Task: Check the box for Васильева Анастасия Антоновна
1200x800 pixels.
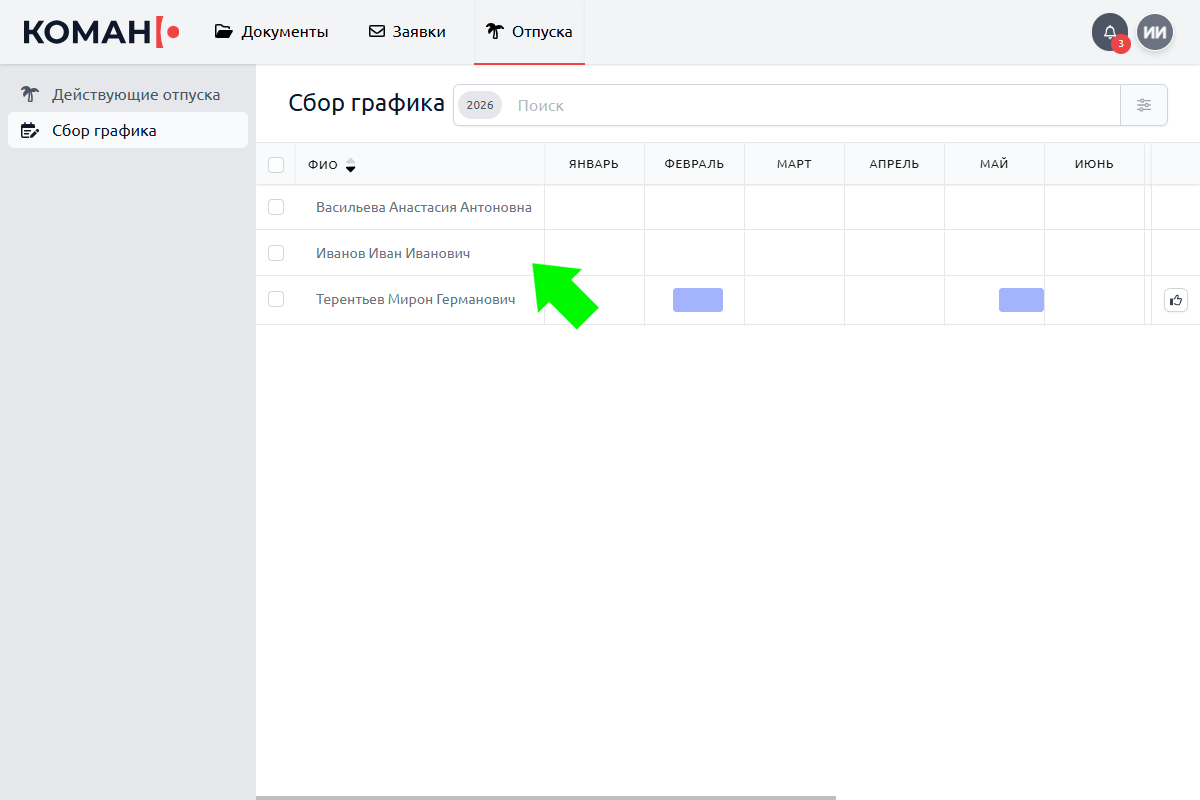Action: coord(276,207)
